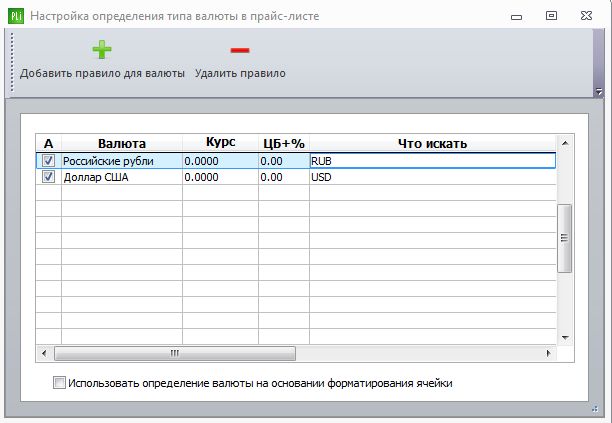Click the horizontal scrollbar left arrow
This screenshot has width=612, height=423.
point(44,353)
